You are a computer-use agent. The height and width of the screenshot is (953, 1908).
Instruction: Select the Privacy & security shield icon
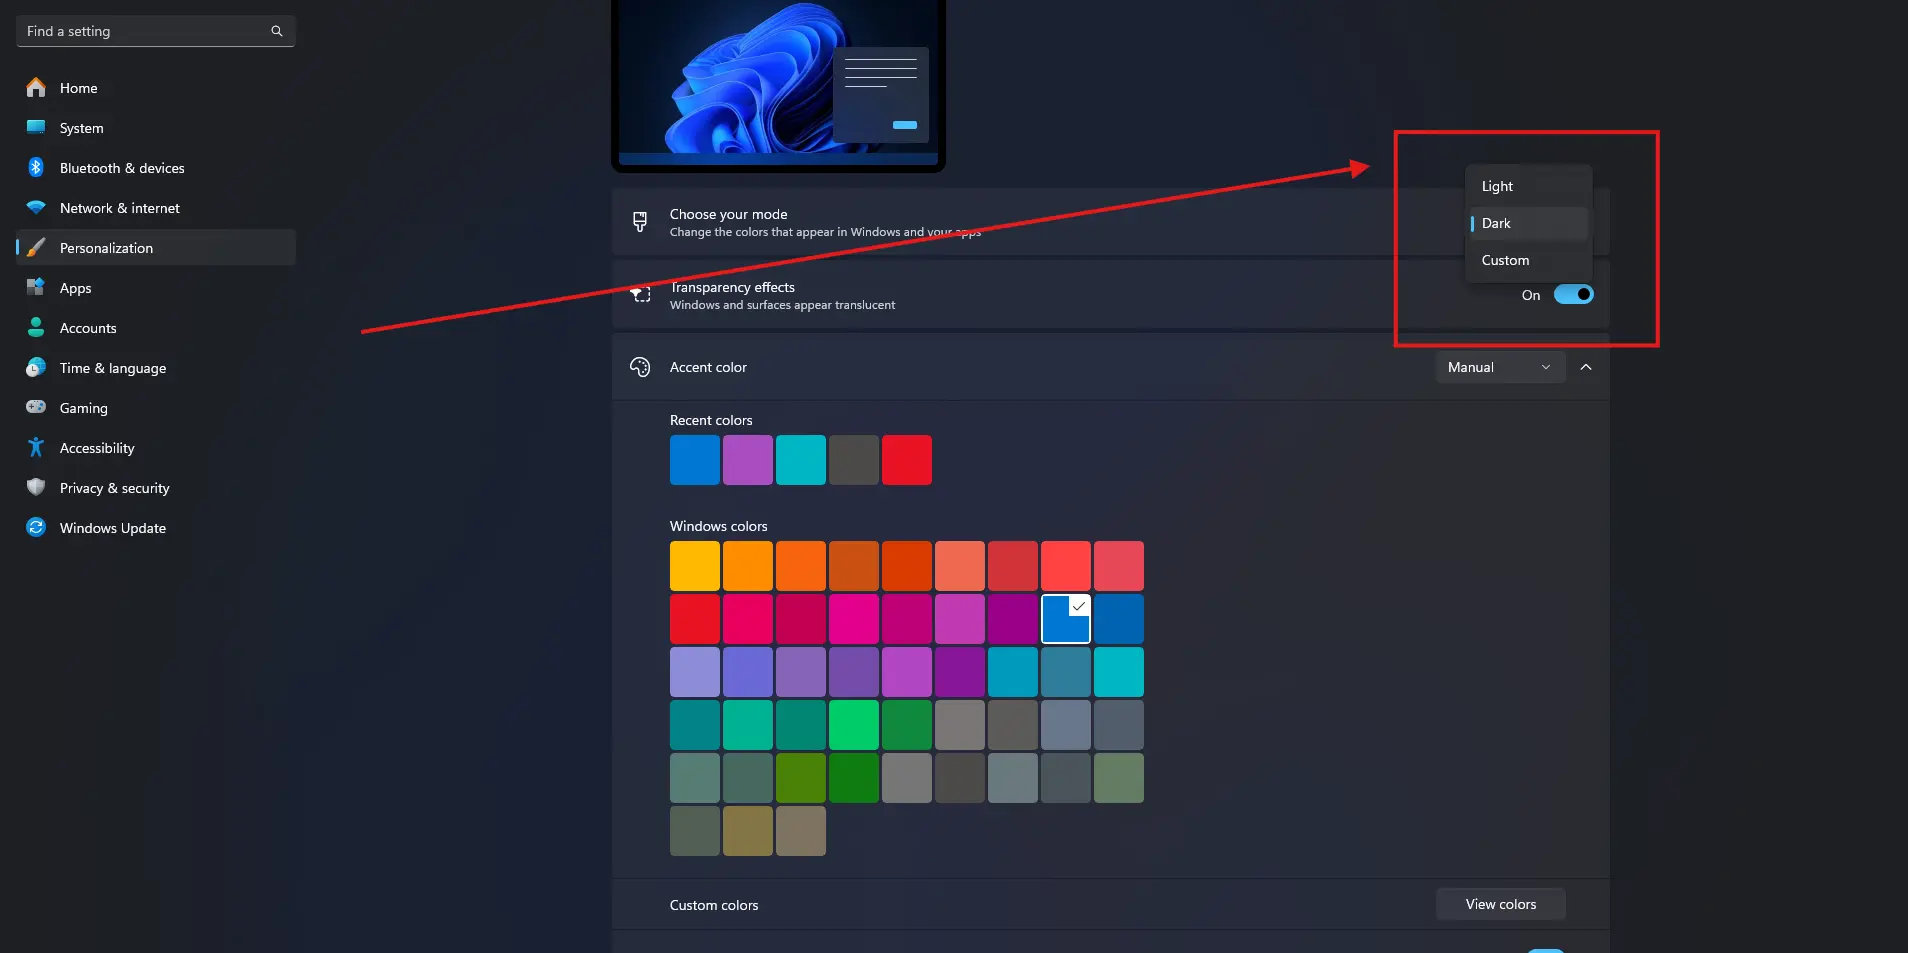[36, 487]
